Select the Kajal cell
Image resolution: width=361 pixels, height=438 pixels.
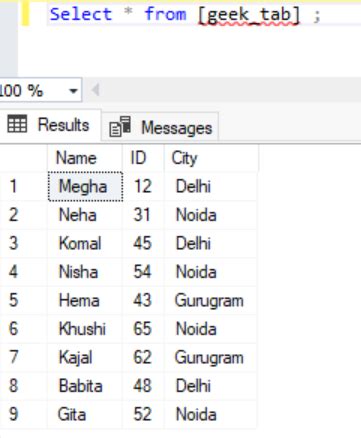tap(85, 358)
